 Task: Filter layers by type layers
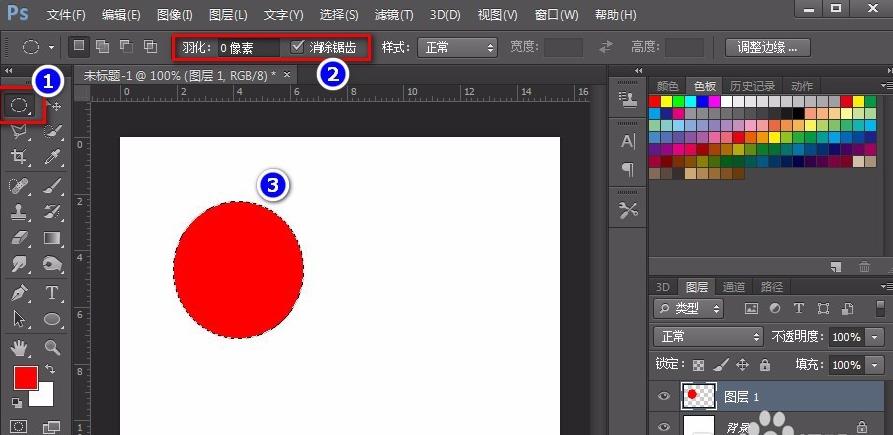pos(798,309)
